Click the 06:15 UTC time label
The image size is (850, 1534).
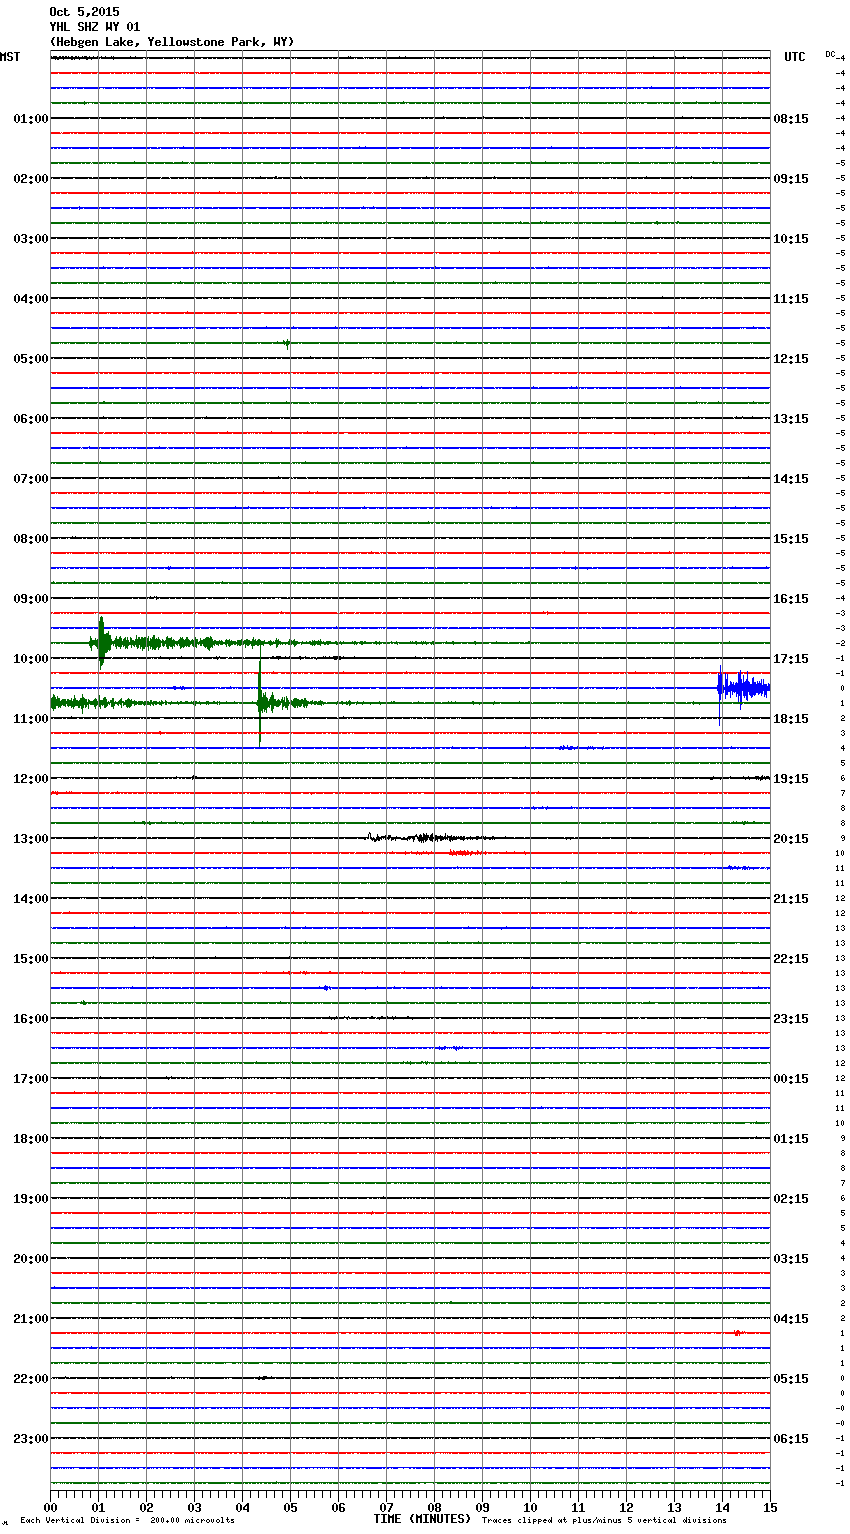[791, 1439]
